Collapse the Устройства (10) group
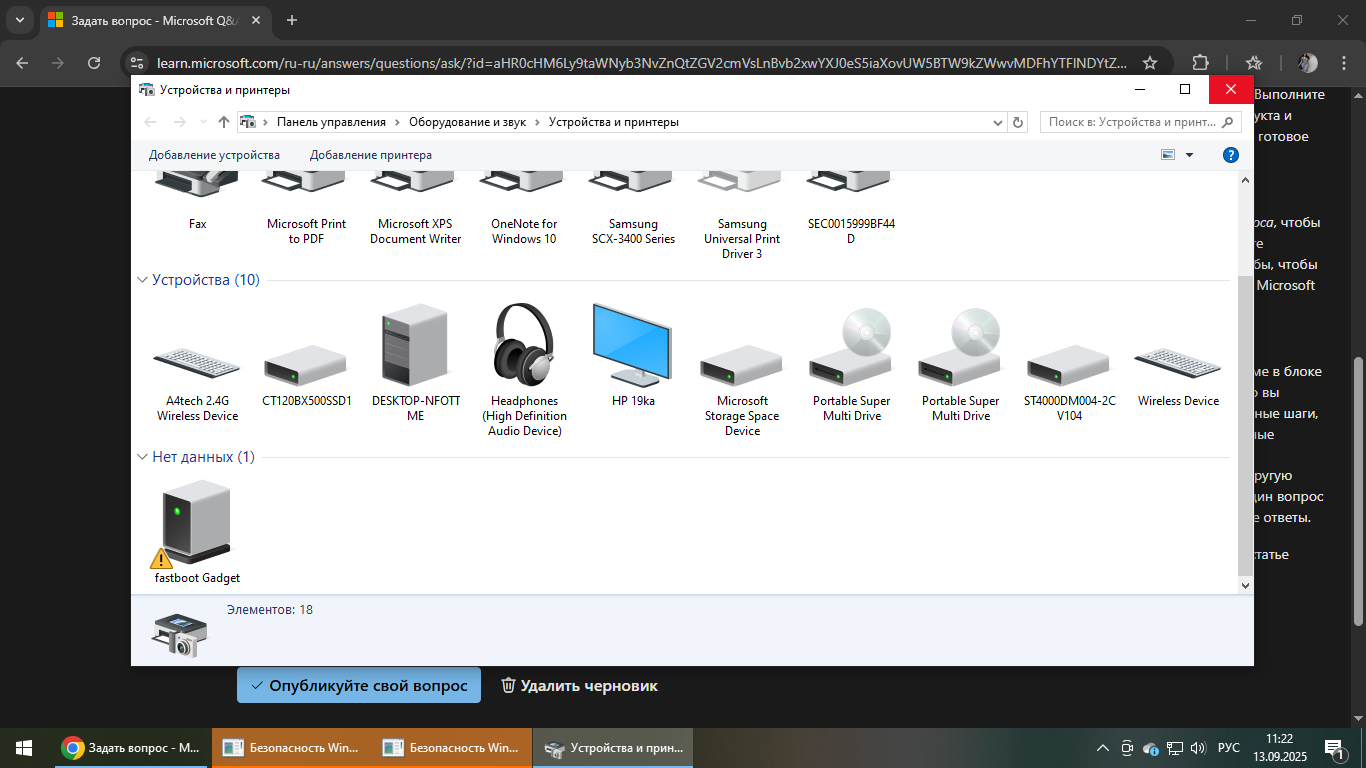 coord(141,280)
